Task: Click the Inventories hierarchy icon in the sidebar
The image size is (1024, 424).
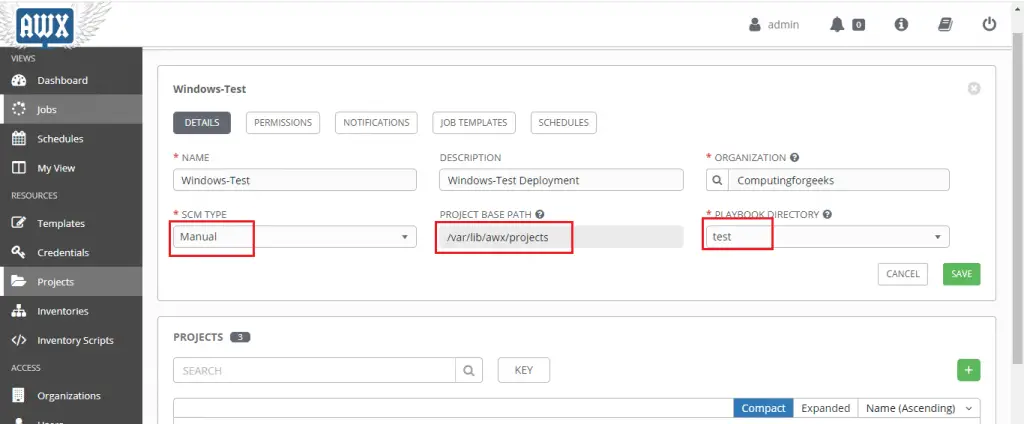Action: click(19, 311)
